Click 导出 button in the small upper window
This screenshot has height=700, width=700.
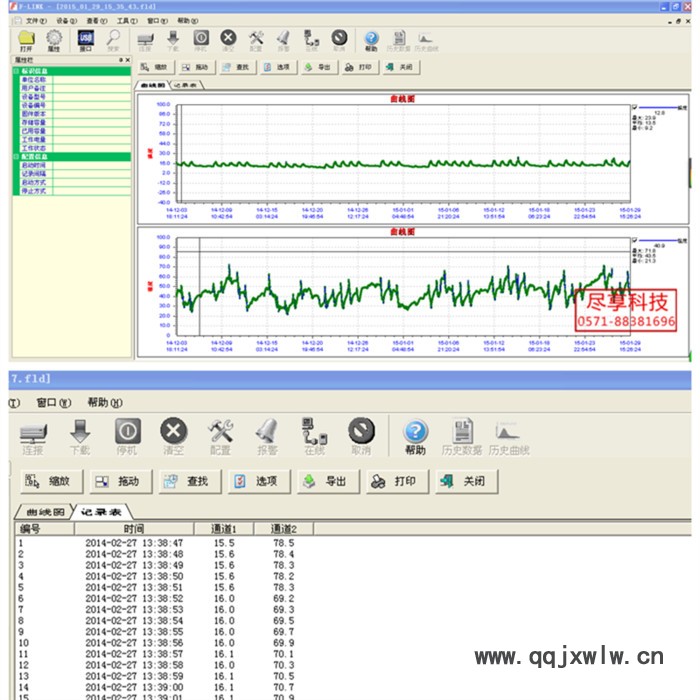319,67
